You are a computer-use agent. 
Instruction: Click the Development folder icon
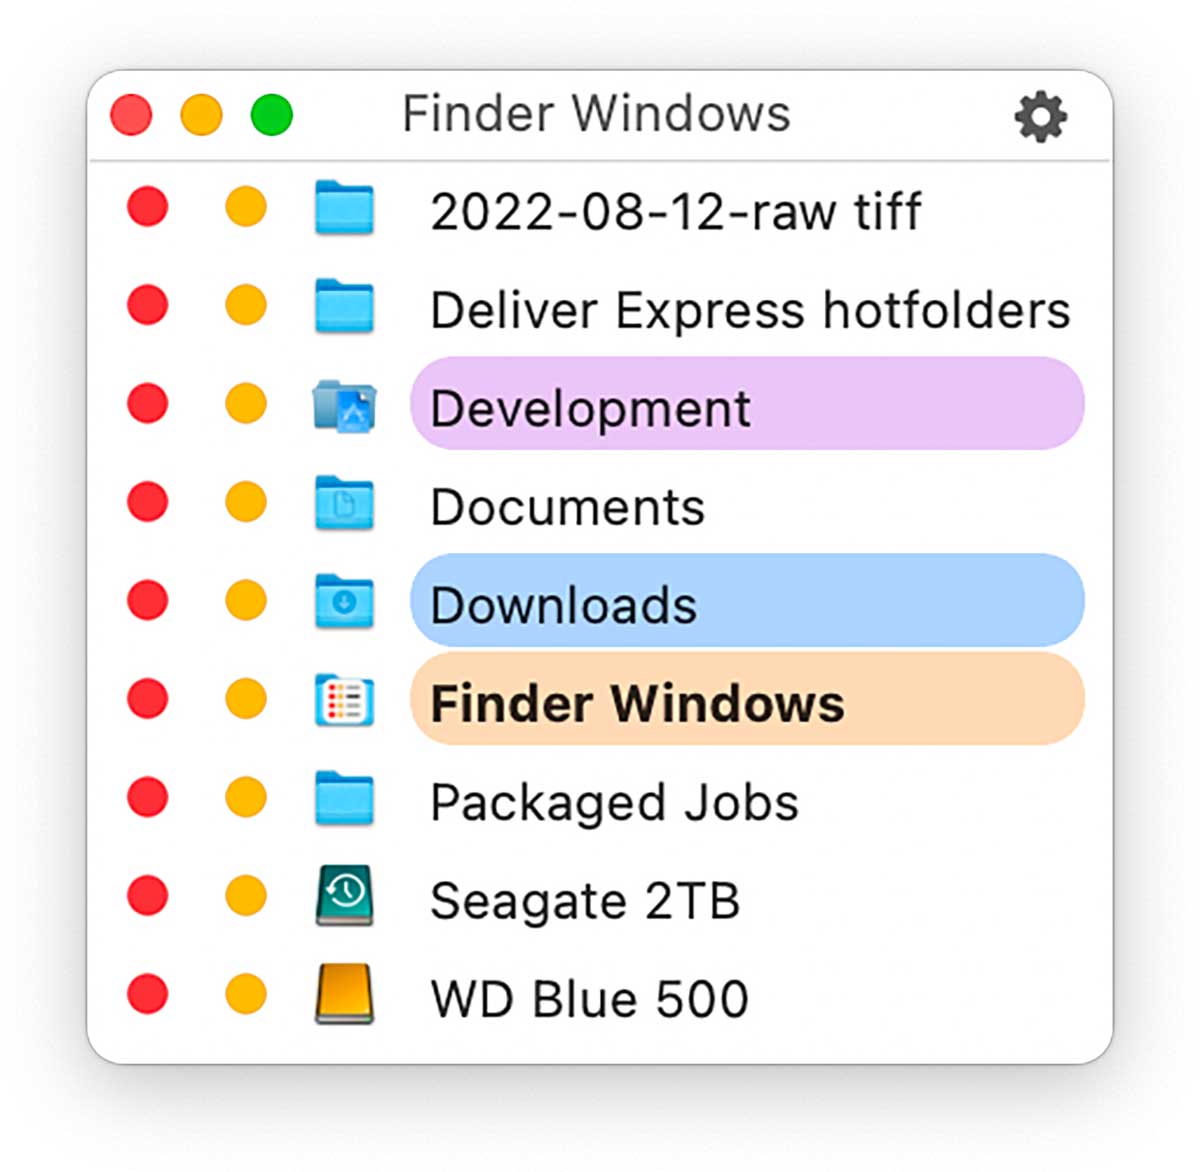coord(344,406)
